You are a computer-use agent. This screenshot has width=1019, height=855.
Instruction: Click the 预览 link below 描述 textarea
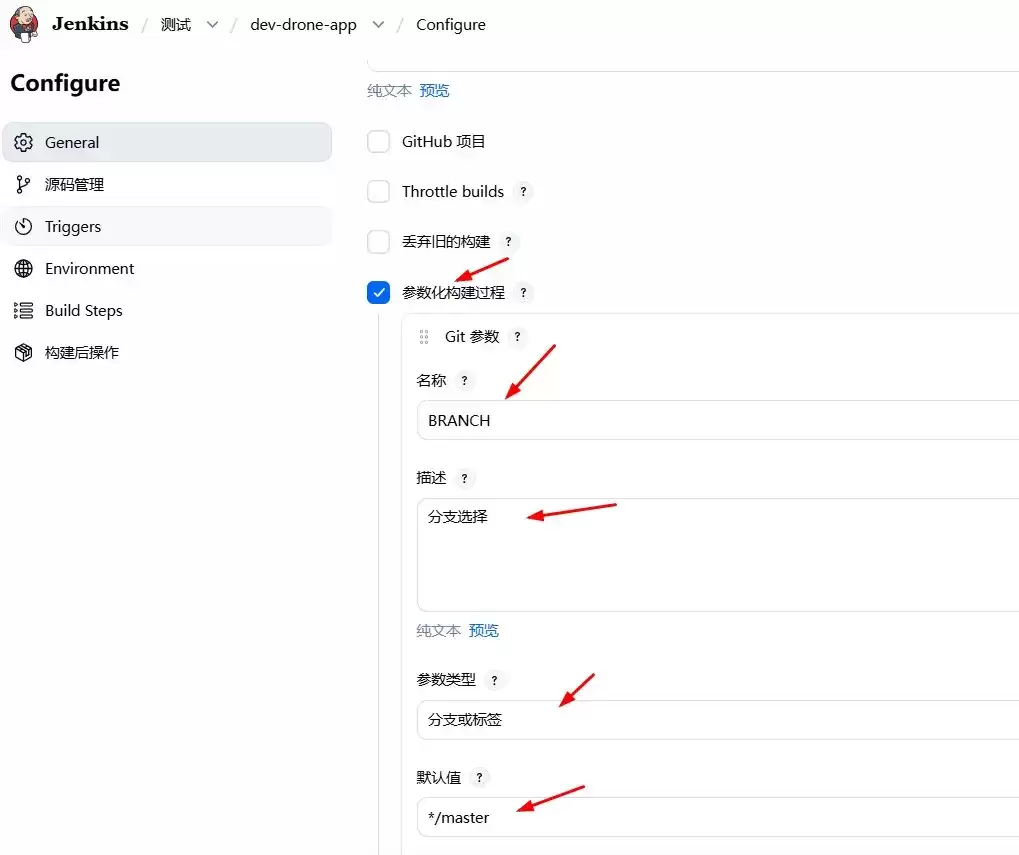pos(484,630)
